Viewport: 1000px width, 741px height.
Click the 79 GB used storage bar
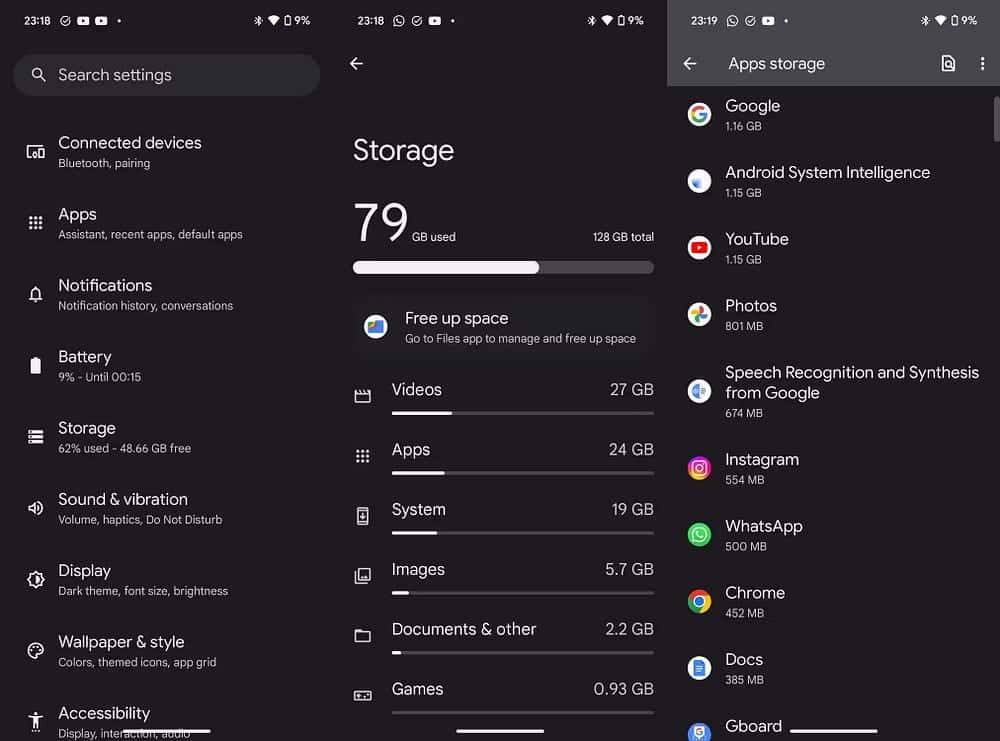[x=503, y=268]
